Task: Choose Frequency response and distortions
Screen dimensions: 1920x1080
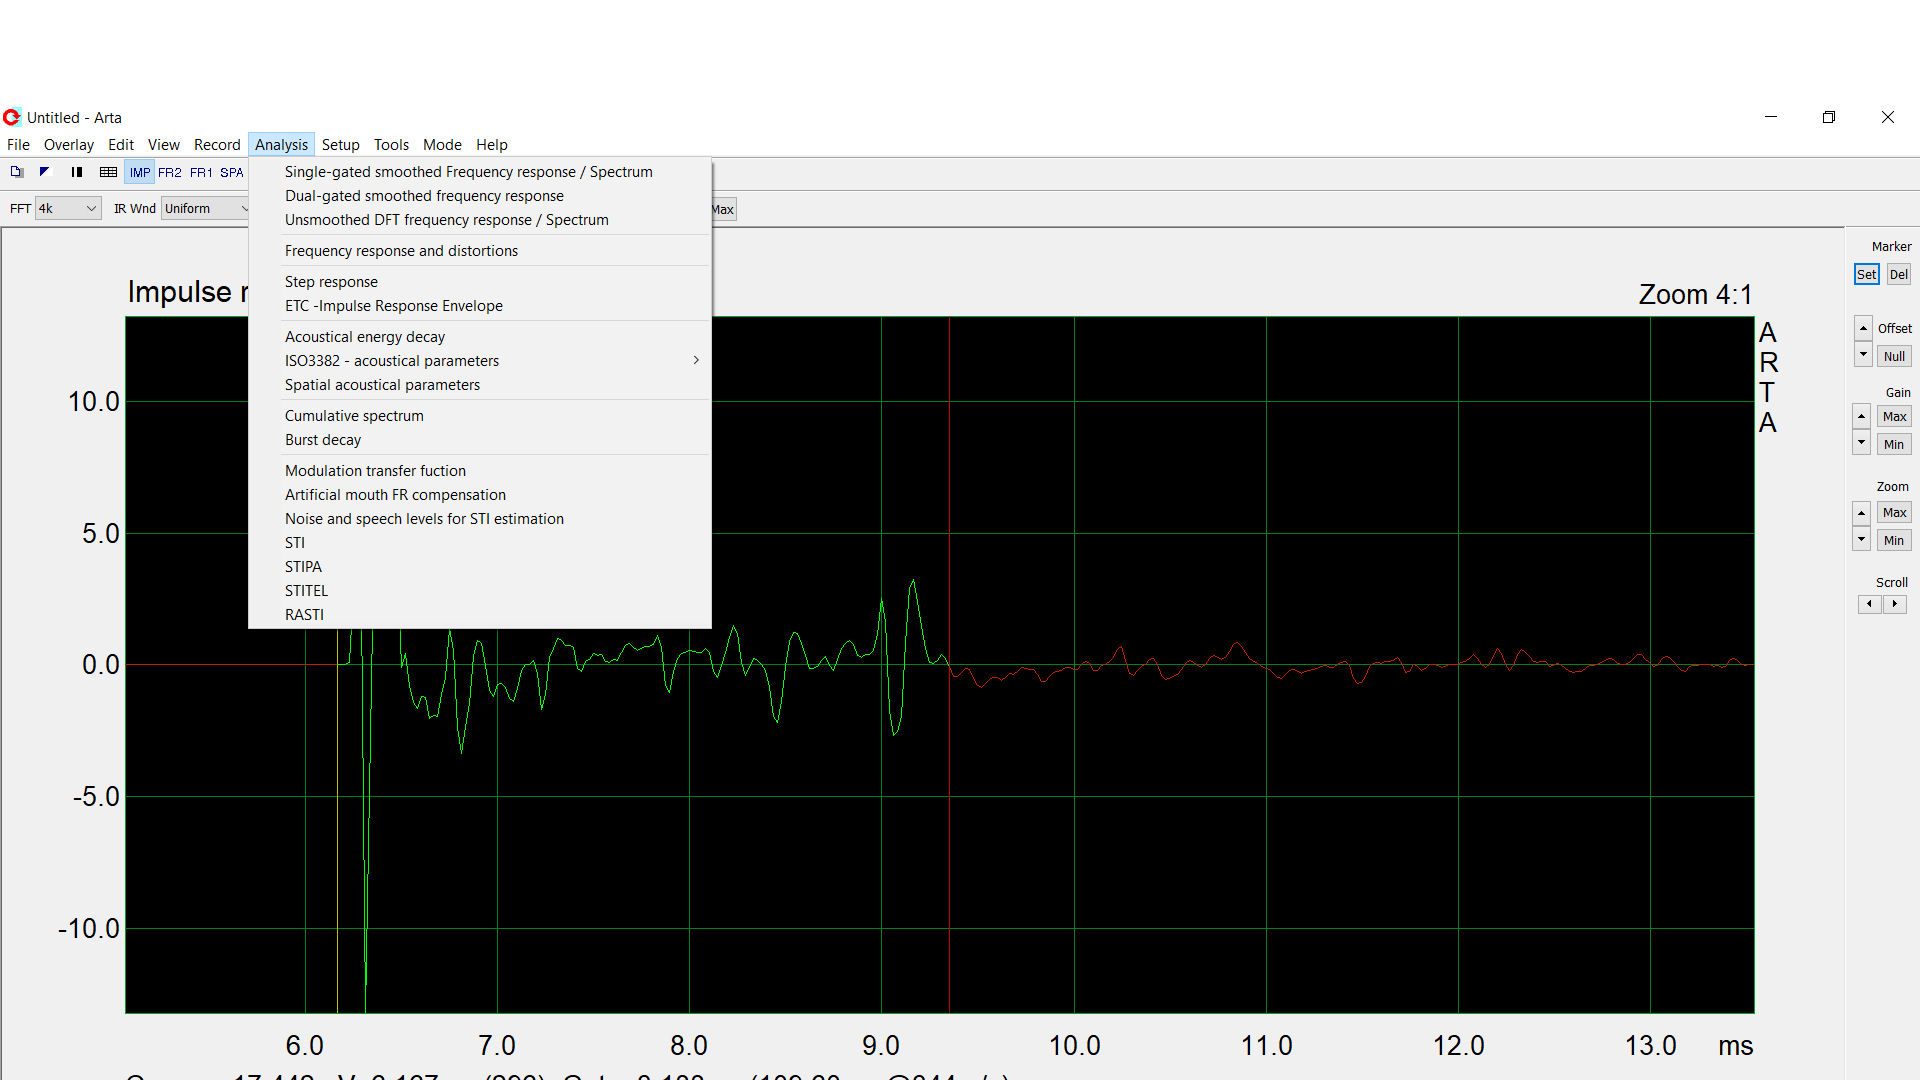Action: tap(480, 251)
